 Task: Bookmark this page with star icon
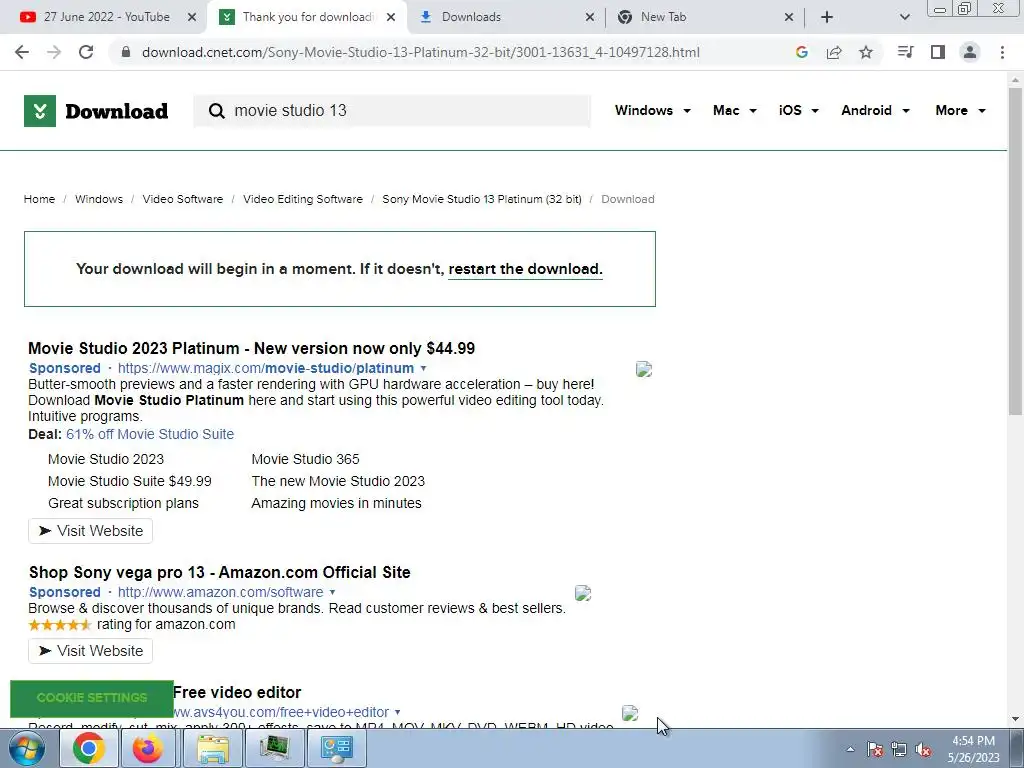(x=866, y=52)
